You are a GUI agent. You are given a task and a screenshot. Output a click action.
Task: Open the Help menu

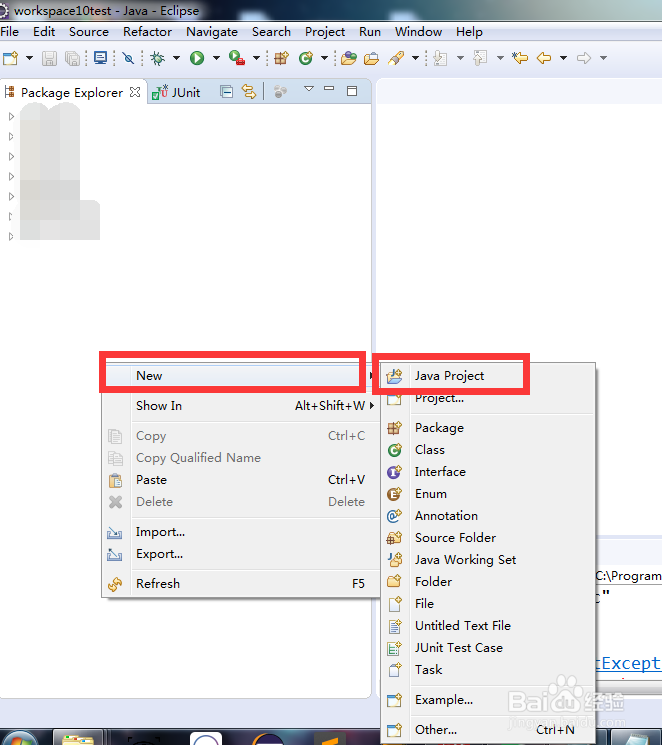(x=469, y=32)
